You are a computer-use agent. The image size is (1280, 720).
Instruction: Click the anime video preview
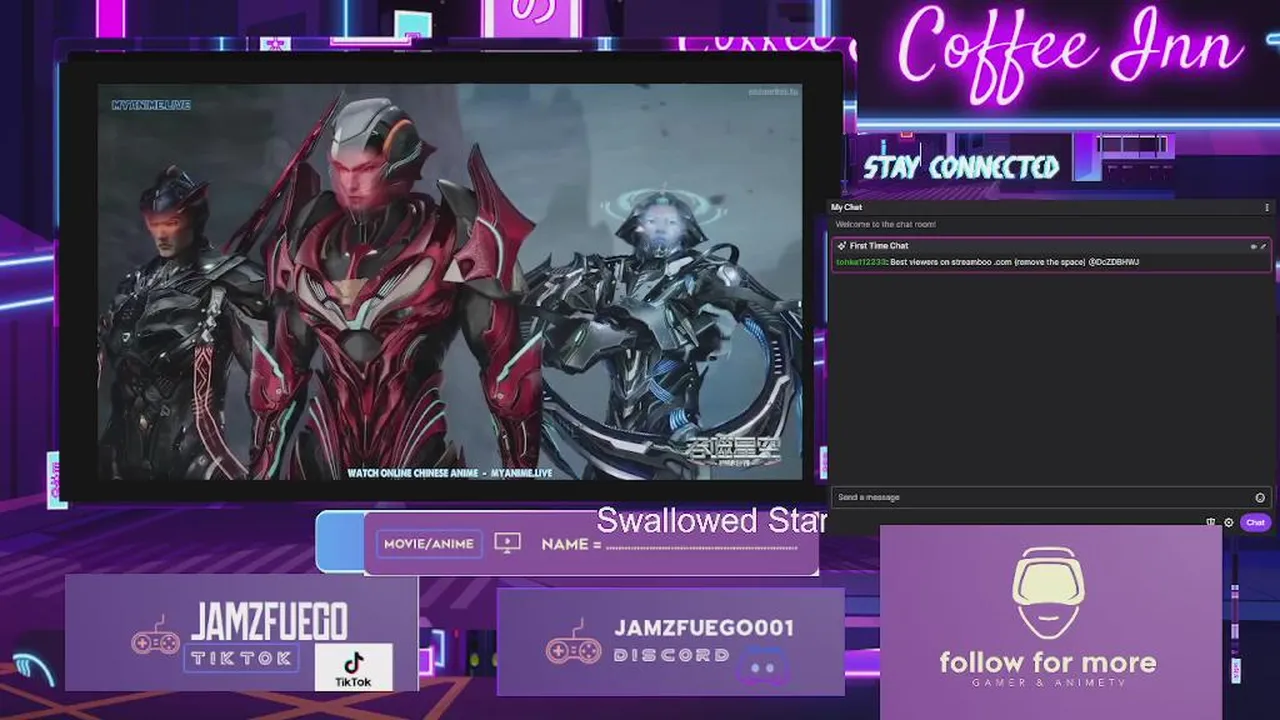(450, 281)
